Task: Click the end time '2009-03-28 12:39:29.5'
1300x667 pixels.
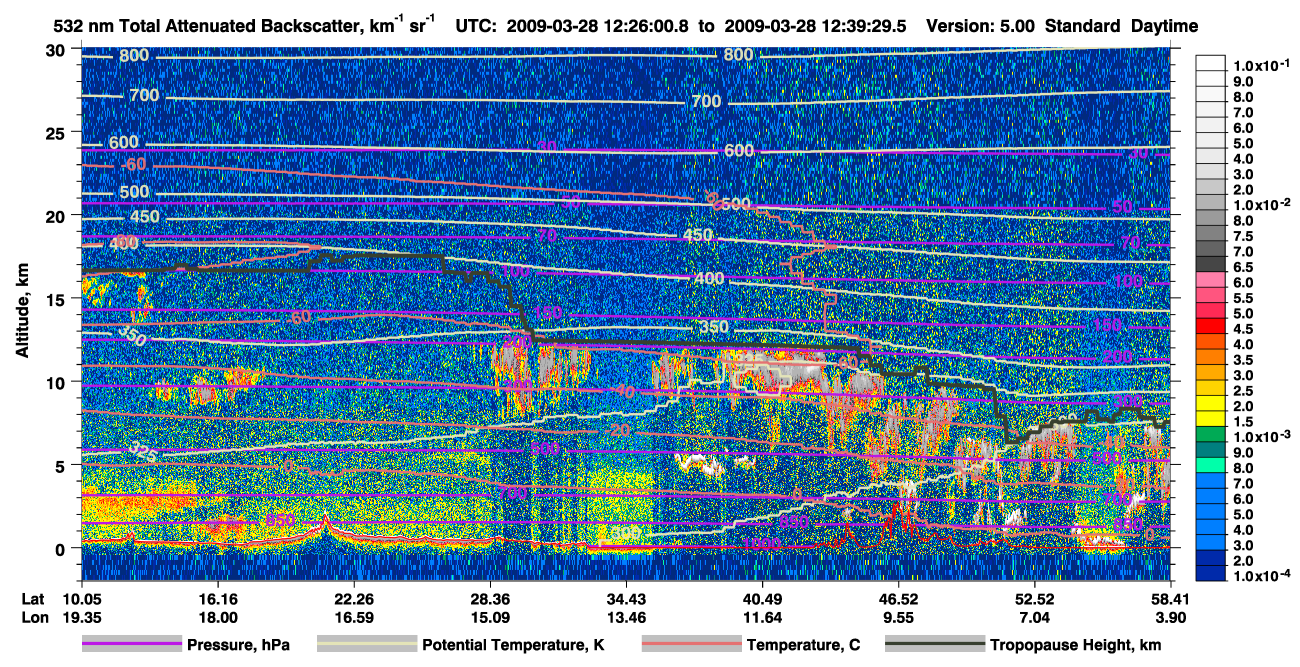Action: (814, 26)
